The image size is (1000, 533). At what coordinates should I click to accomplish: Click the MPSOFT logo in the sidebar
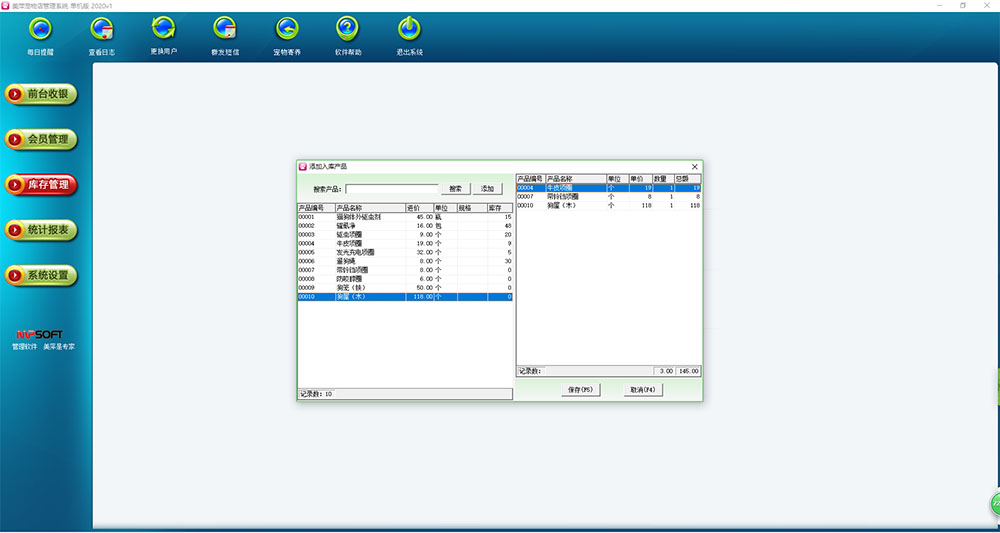[x=42, y=334]
